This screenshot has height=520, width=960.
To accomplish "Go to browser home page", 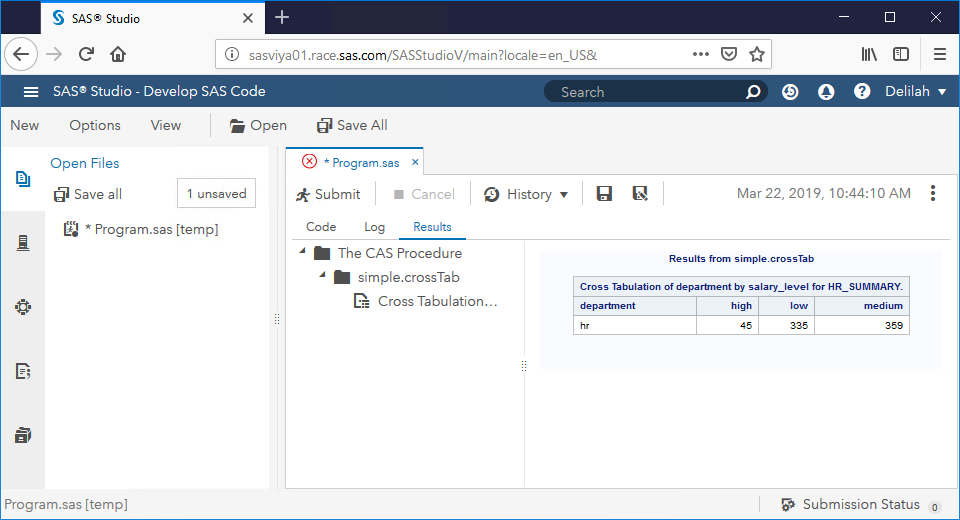I will point(118,55).
